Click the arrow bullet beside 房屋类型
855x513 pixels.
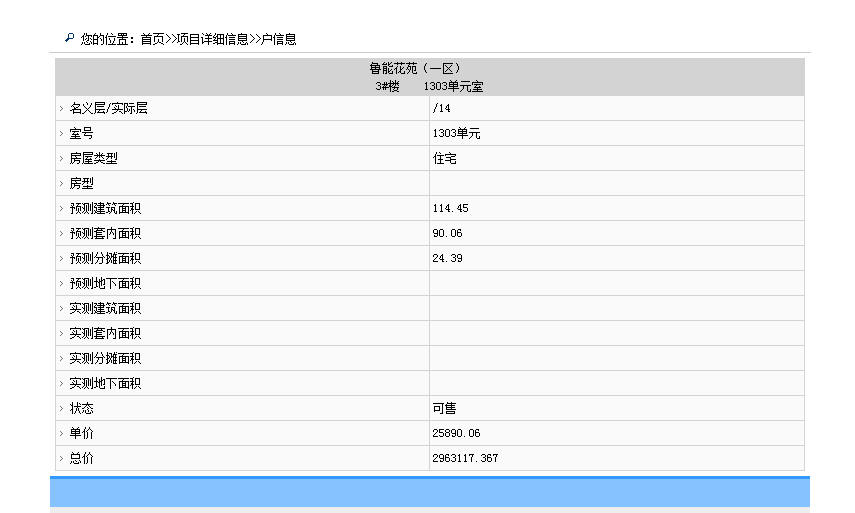[61, 159]
